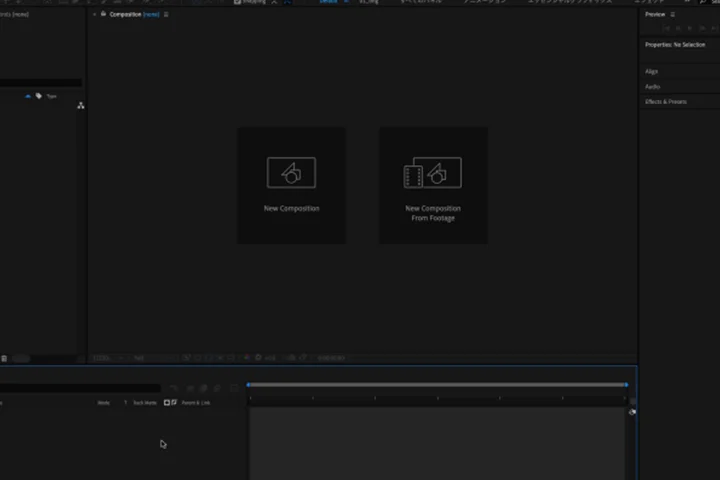Click the Last Frame button in Preview panel
Screen dimensions: 720x480
(714, 28)
